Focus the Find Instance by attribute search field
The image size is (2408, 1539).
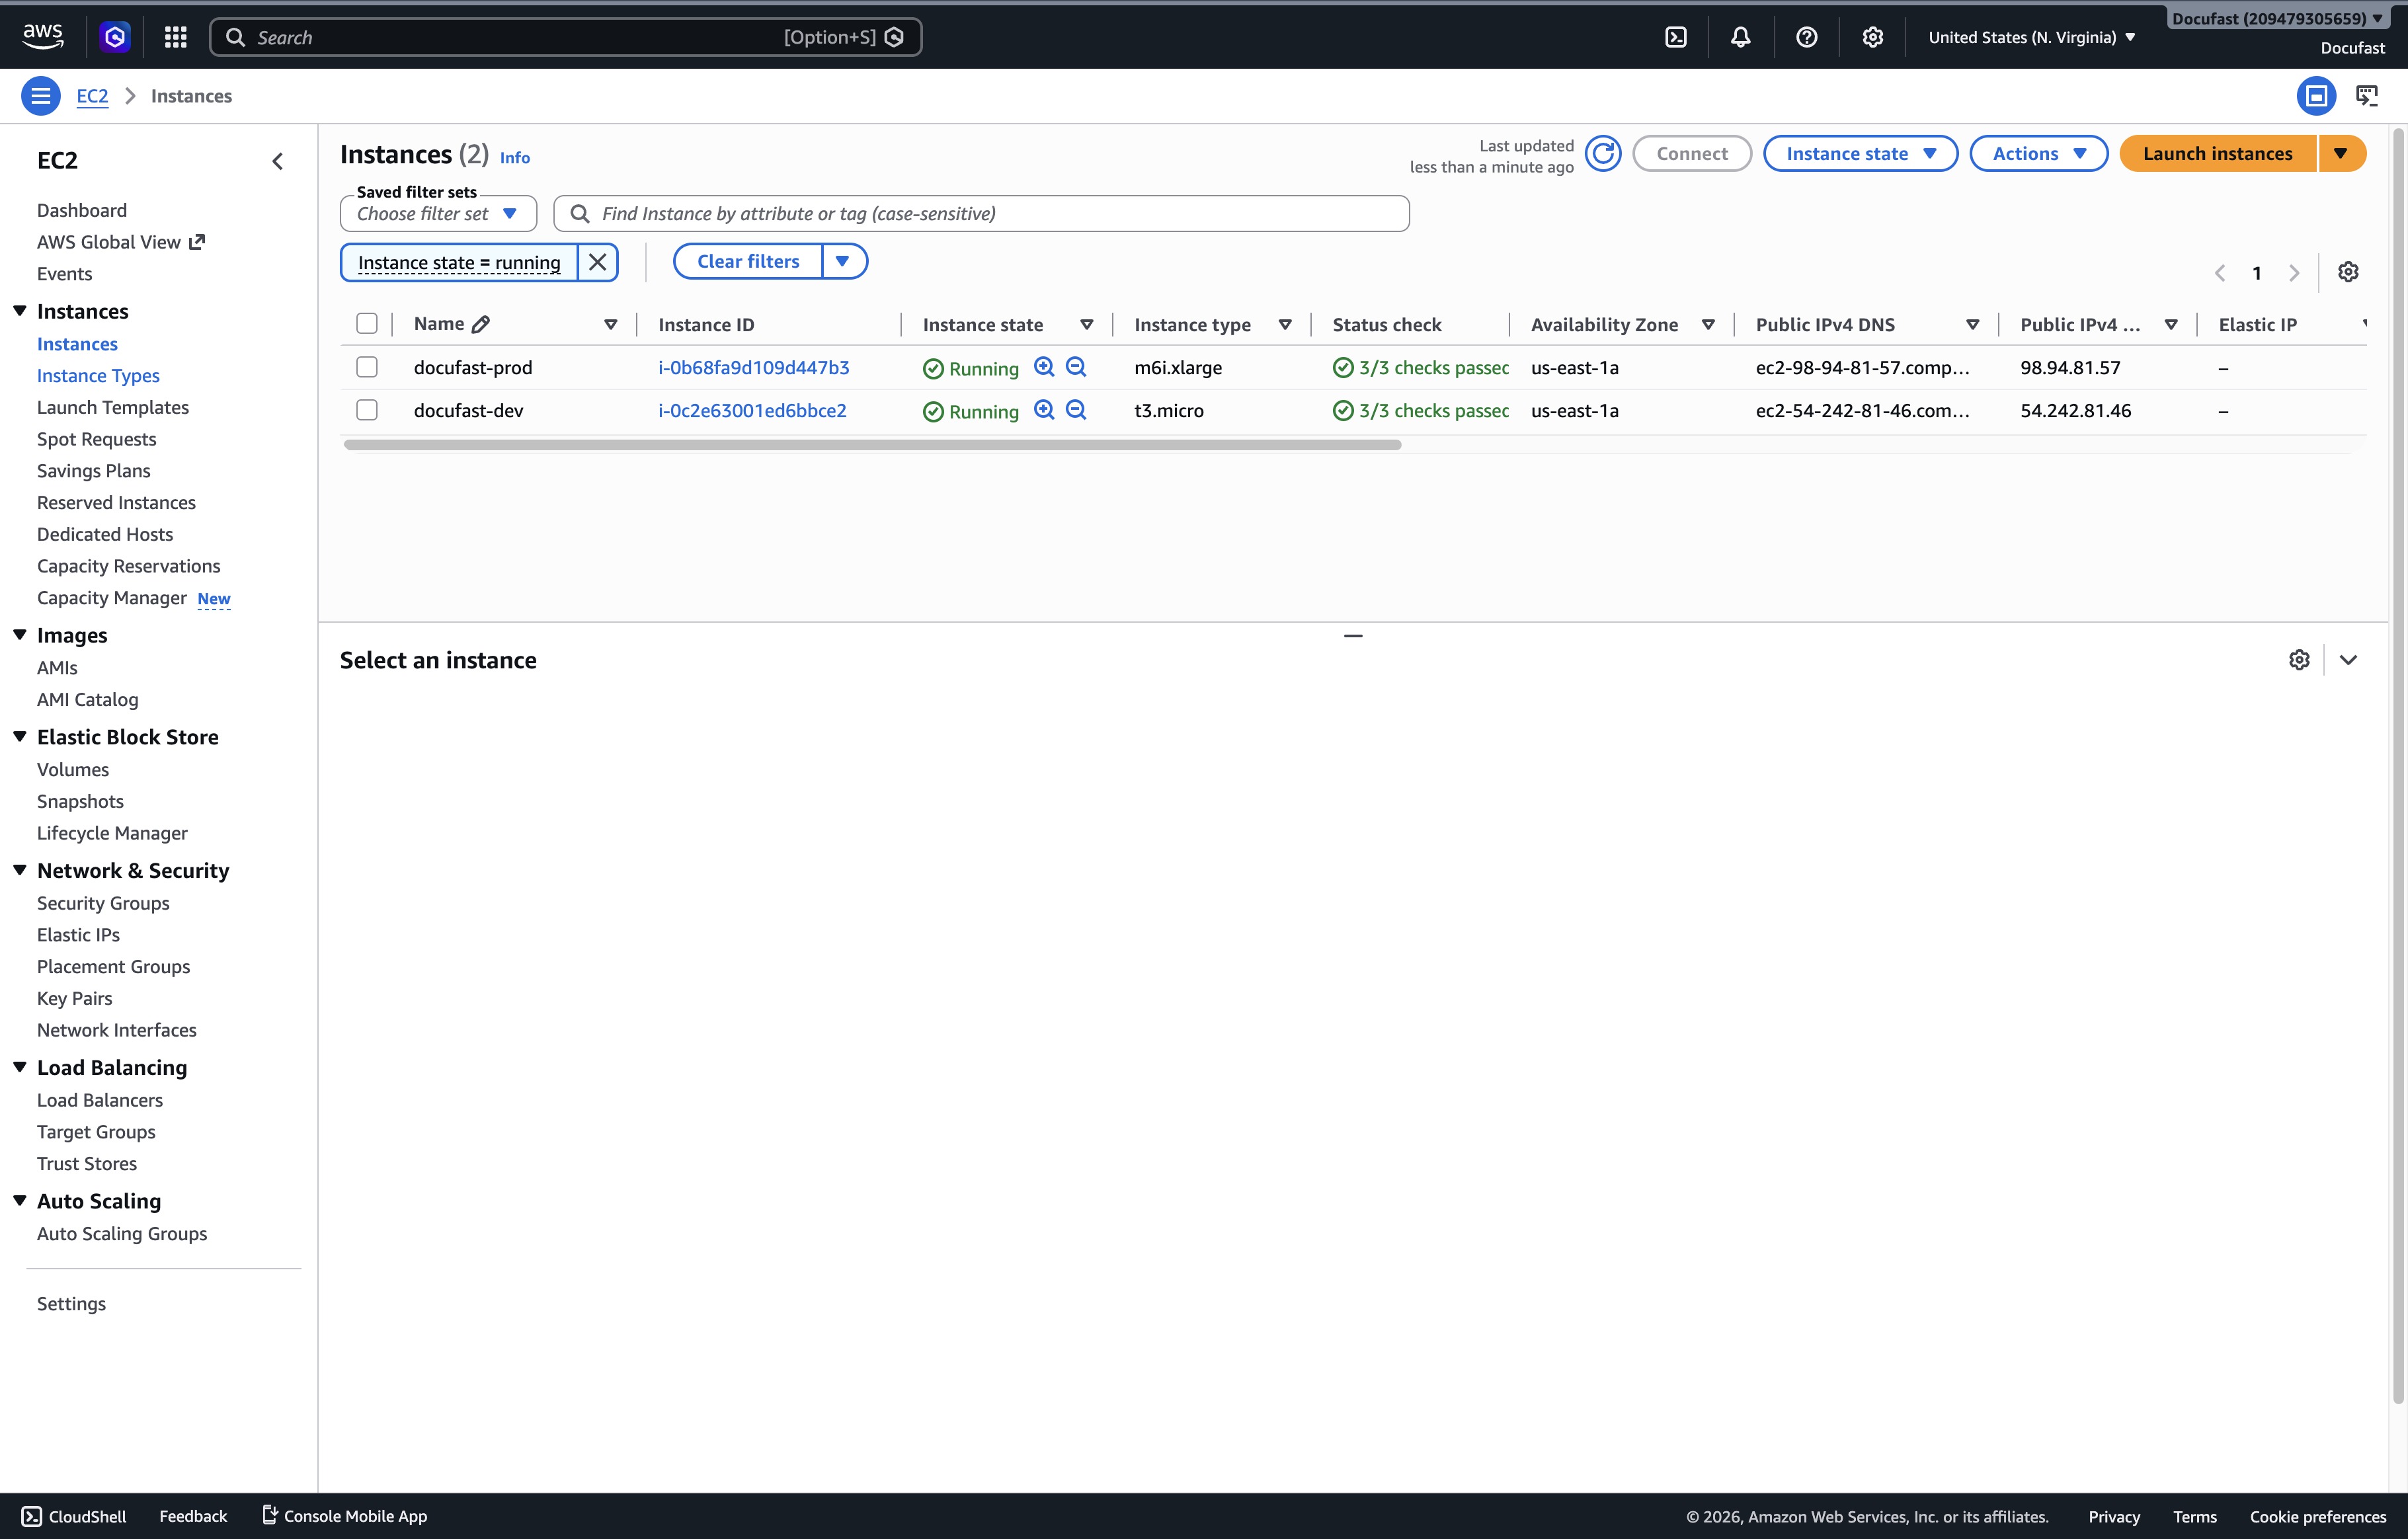[x=981, y=214]
